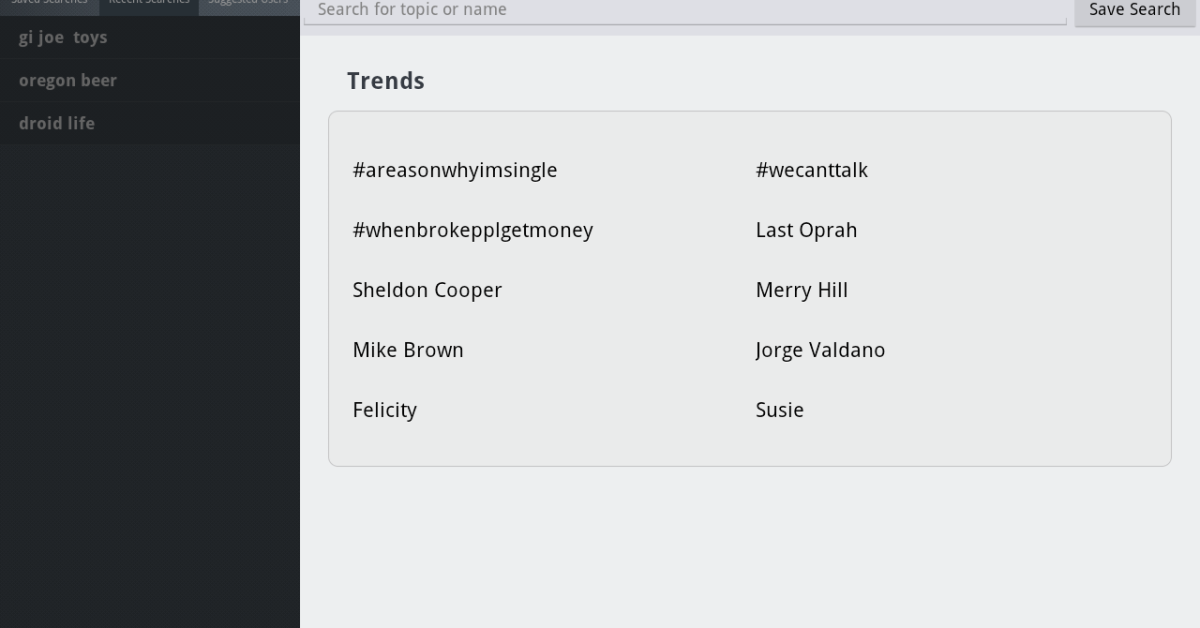This screenshot has width=1200, height=628.
Task: Open the Recent Searches tab
Action: tap(149, 5)
